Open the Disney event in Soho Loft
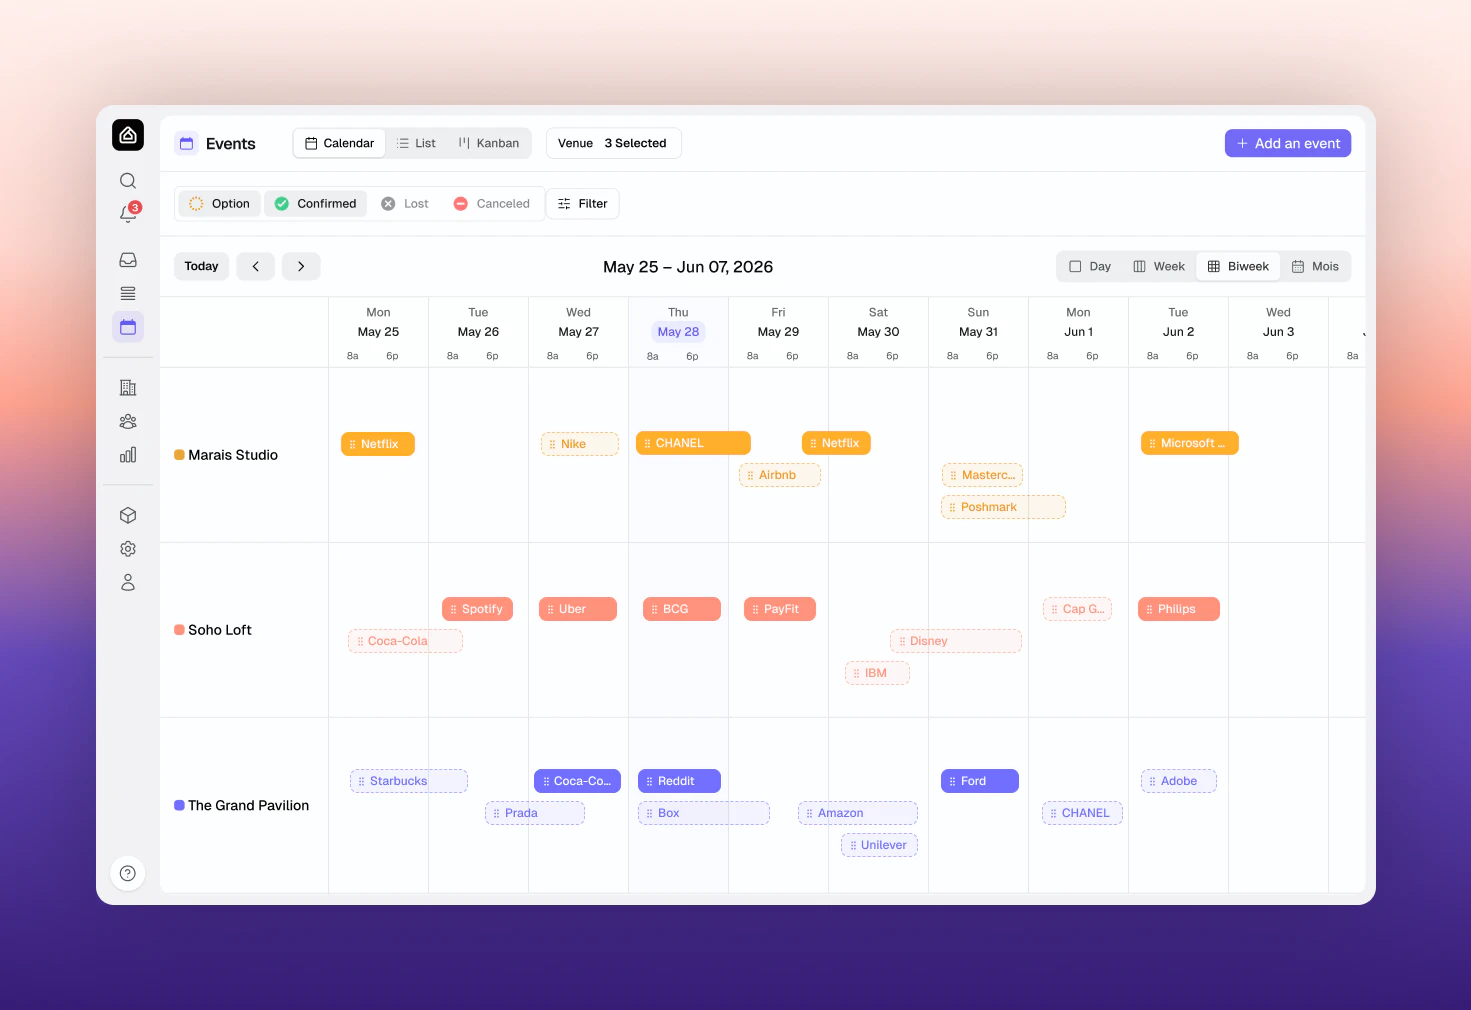This screenshot has height=1010, width=1471. point(956,641)
